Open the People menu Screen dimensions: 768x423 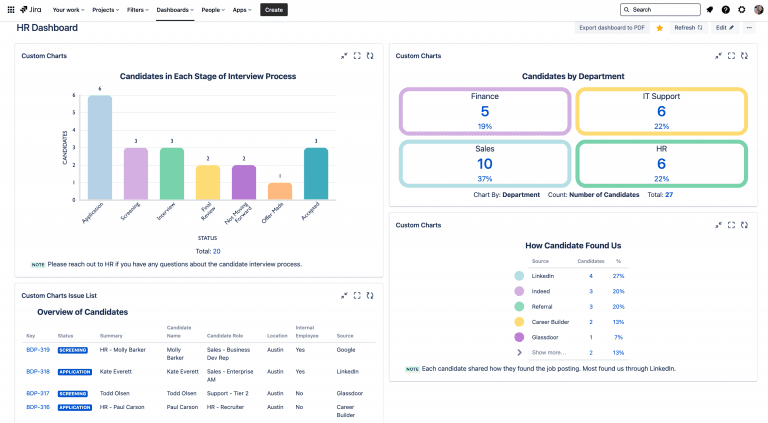coord(213,10)
